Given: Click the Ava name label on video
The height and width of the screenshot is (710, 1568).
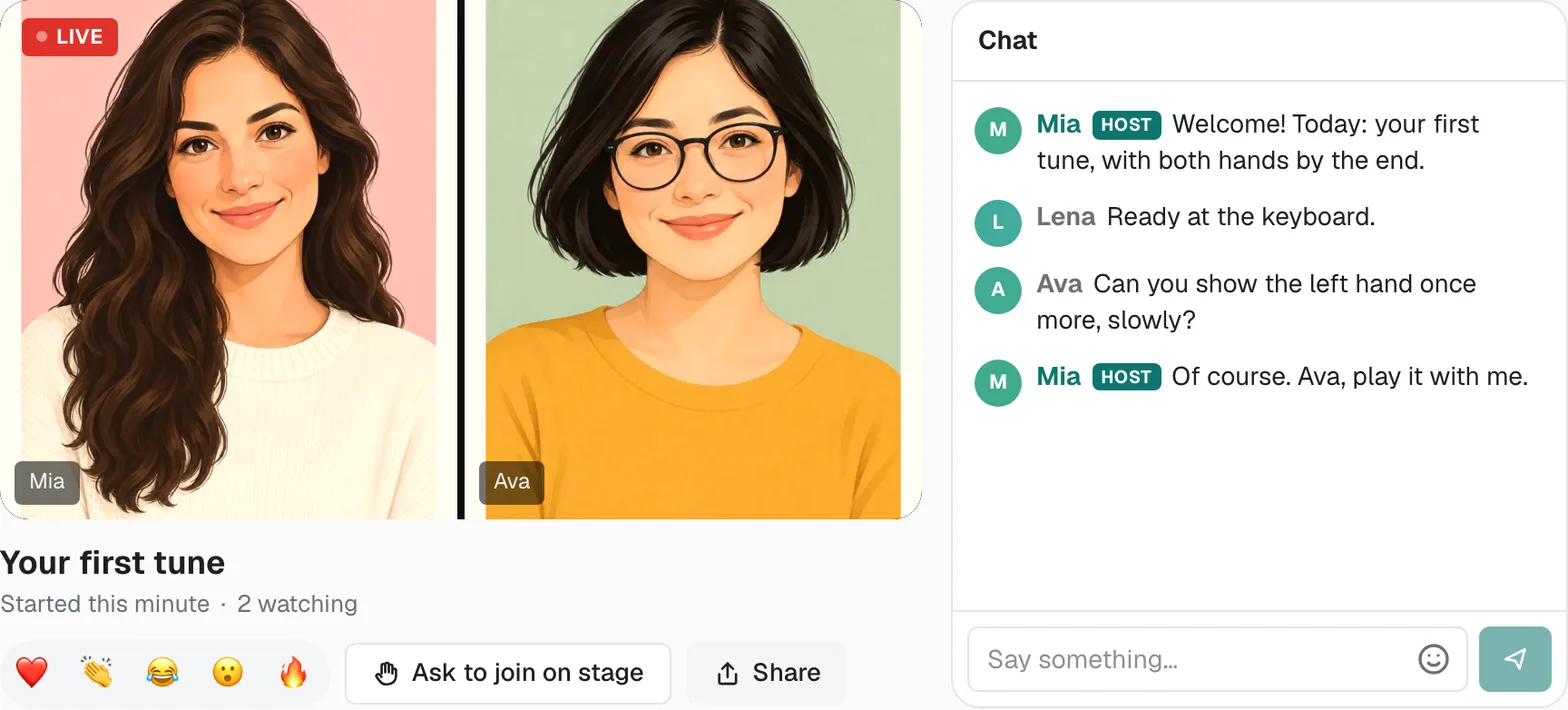Looking at the screenshot, I should coord(511,482).
